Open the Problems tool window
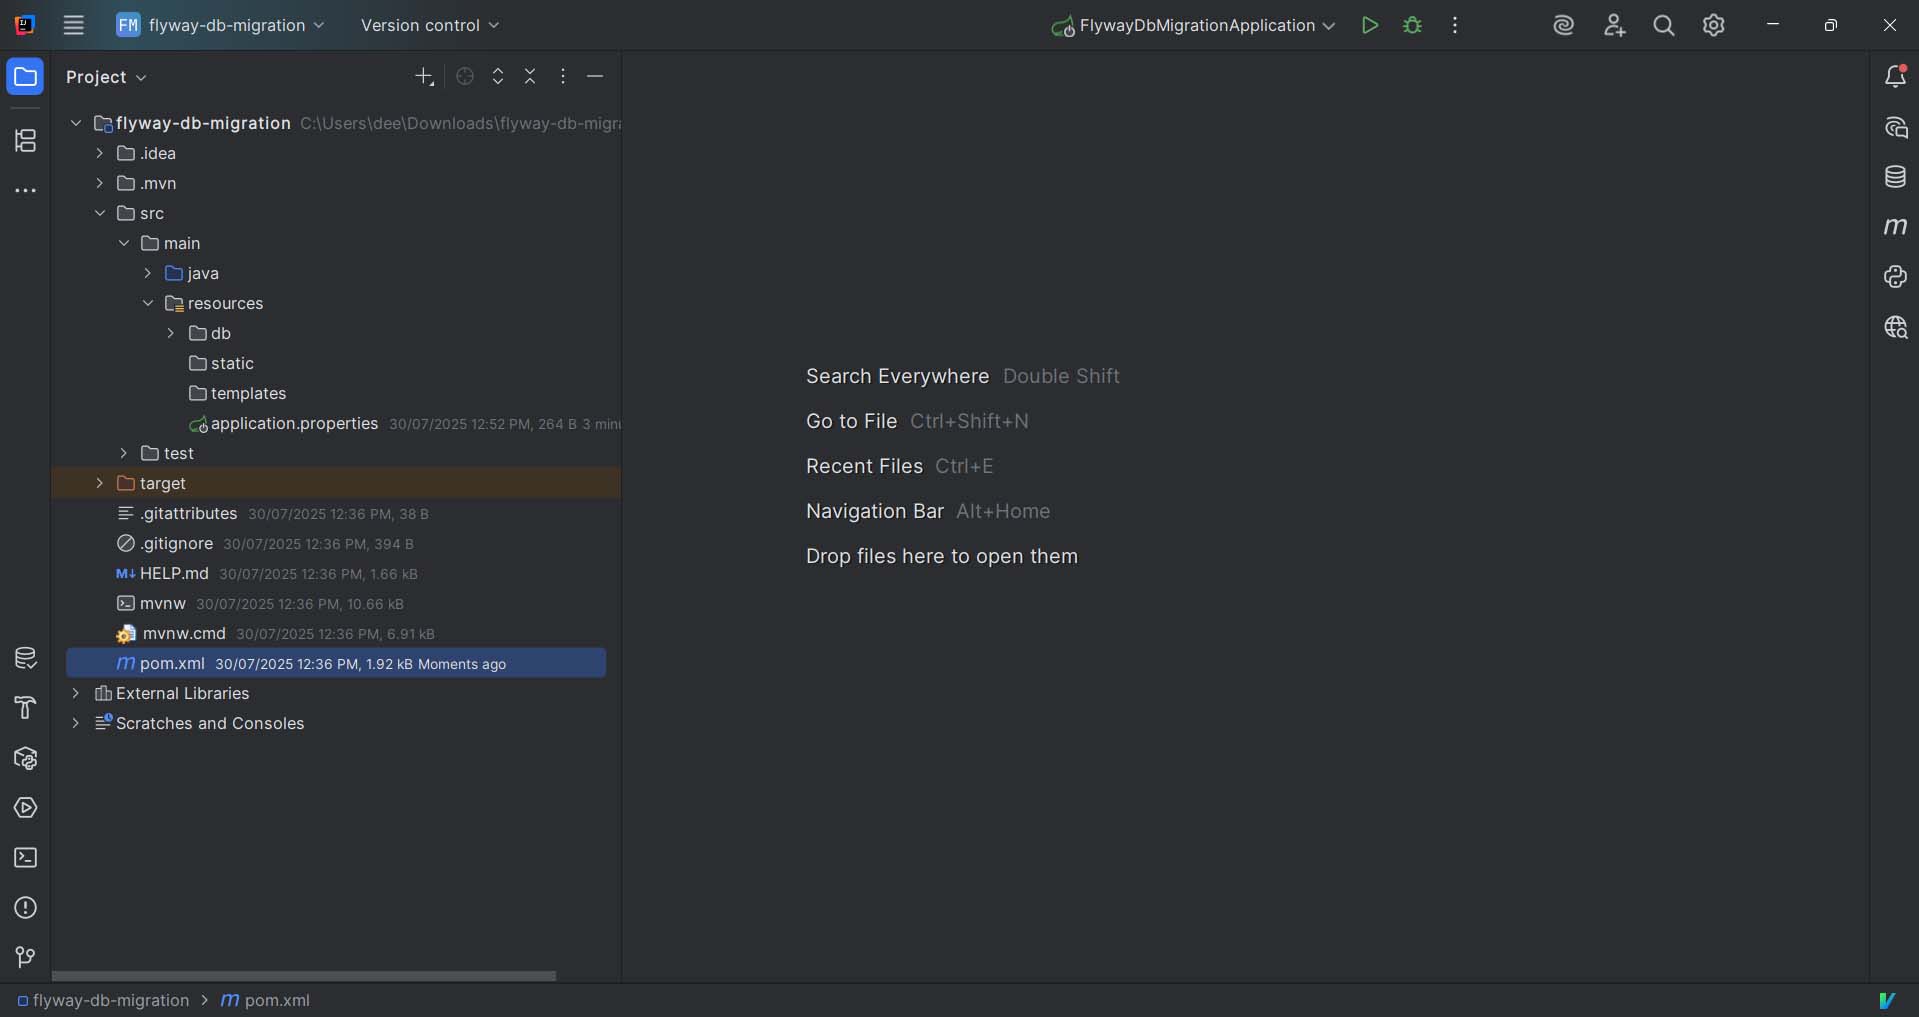 click(x=26, y=908)
